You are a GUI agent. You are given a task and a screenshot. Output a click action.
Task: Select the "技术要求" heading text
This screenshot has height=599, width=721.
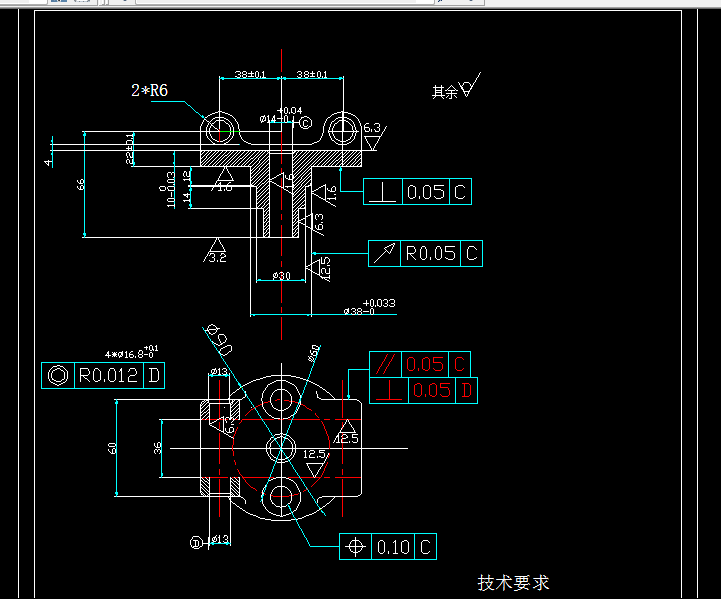pyautogui.click(x=513, y=583)
